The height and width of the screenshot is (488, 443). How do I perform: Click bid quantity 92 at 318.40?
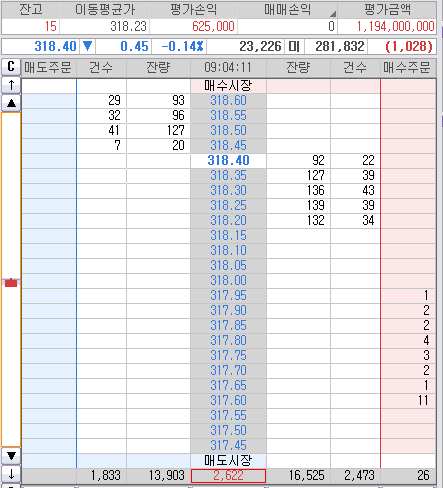[x=299, y=161]
